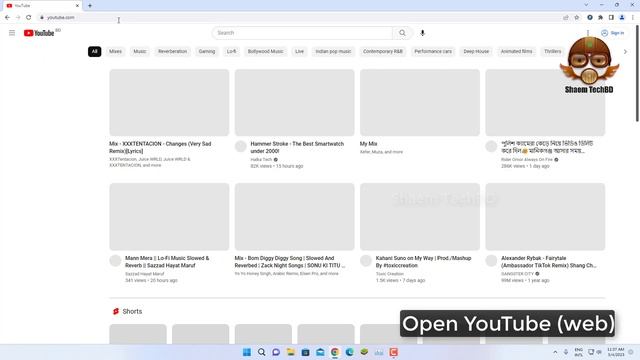Open File Explorer from the taskbar
Image resolution: width=640 pixels, height=360 pixels.
point(291,352)
